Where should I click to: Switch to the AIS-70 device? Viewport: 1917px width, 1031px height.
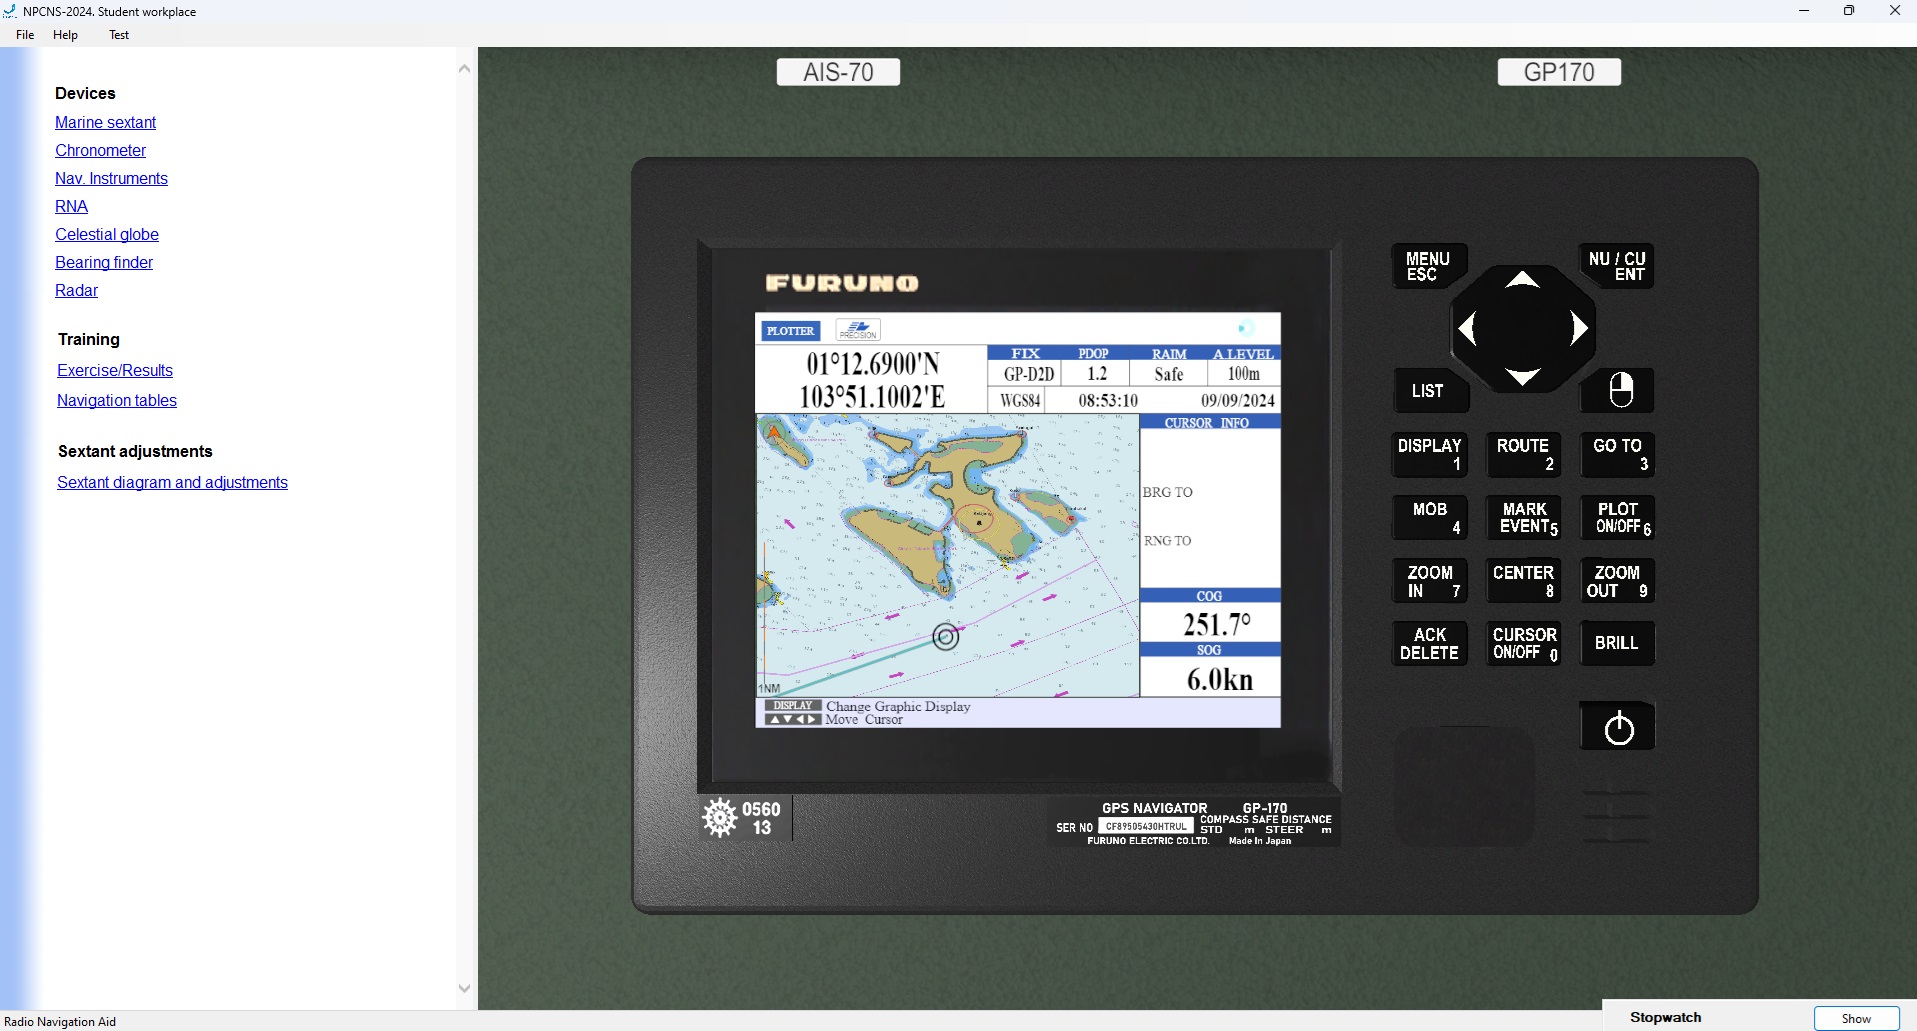click(x=838, y=72)
